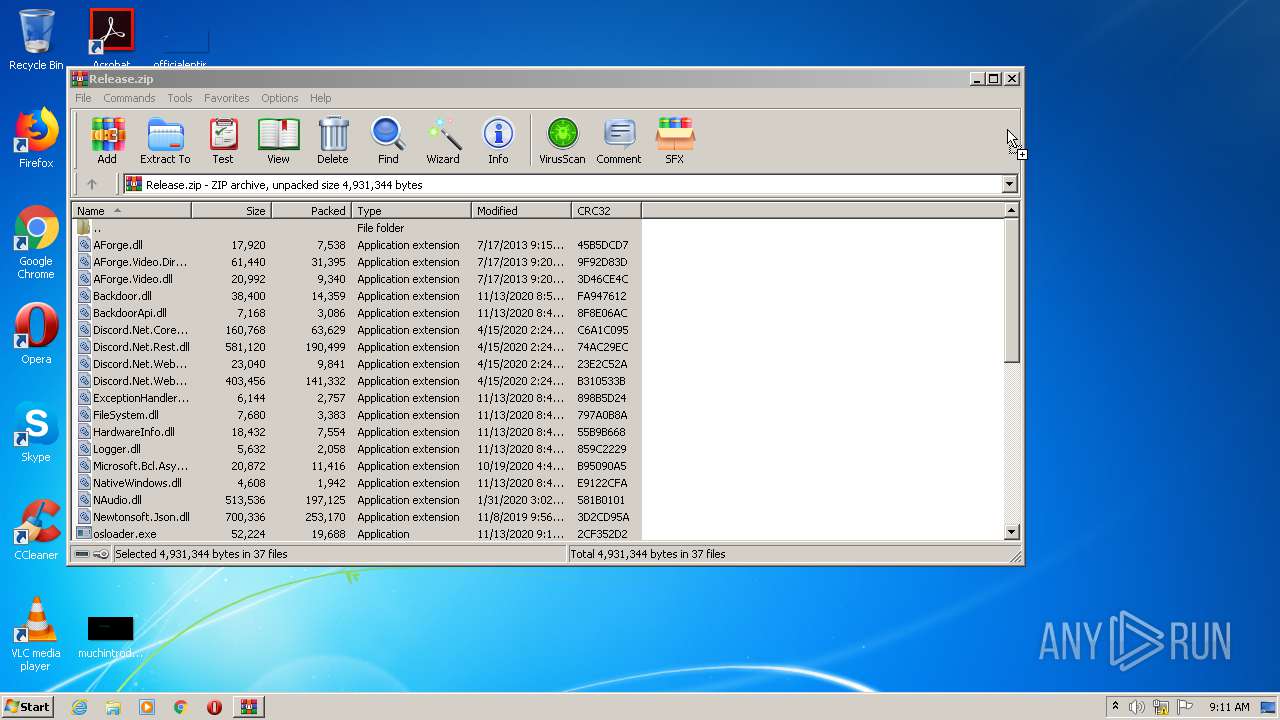
Task: Open the Help menu
Action: pyautogui.click(x=320, y=98)
